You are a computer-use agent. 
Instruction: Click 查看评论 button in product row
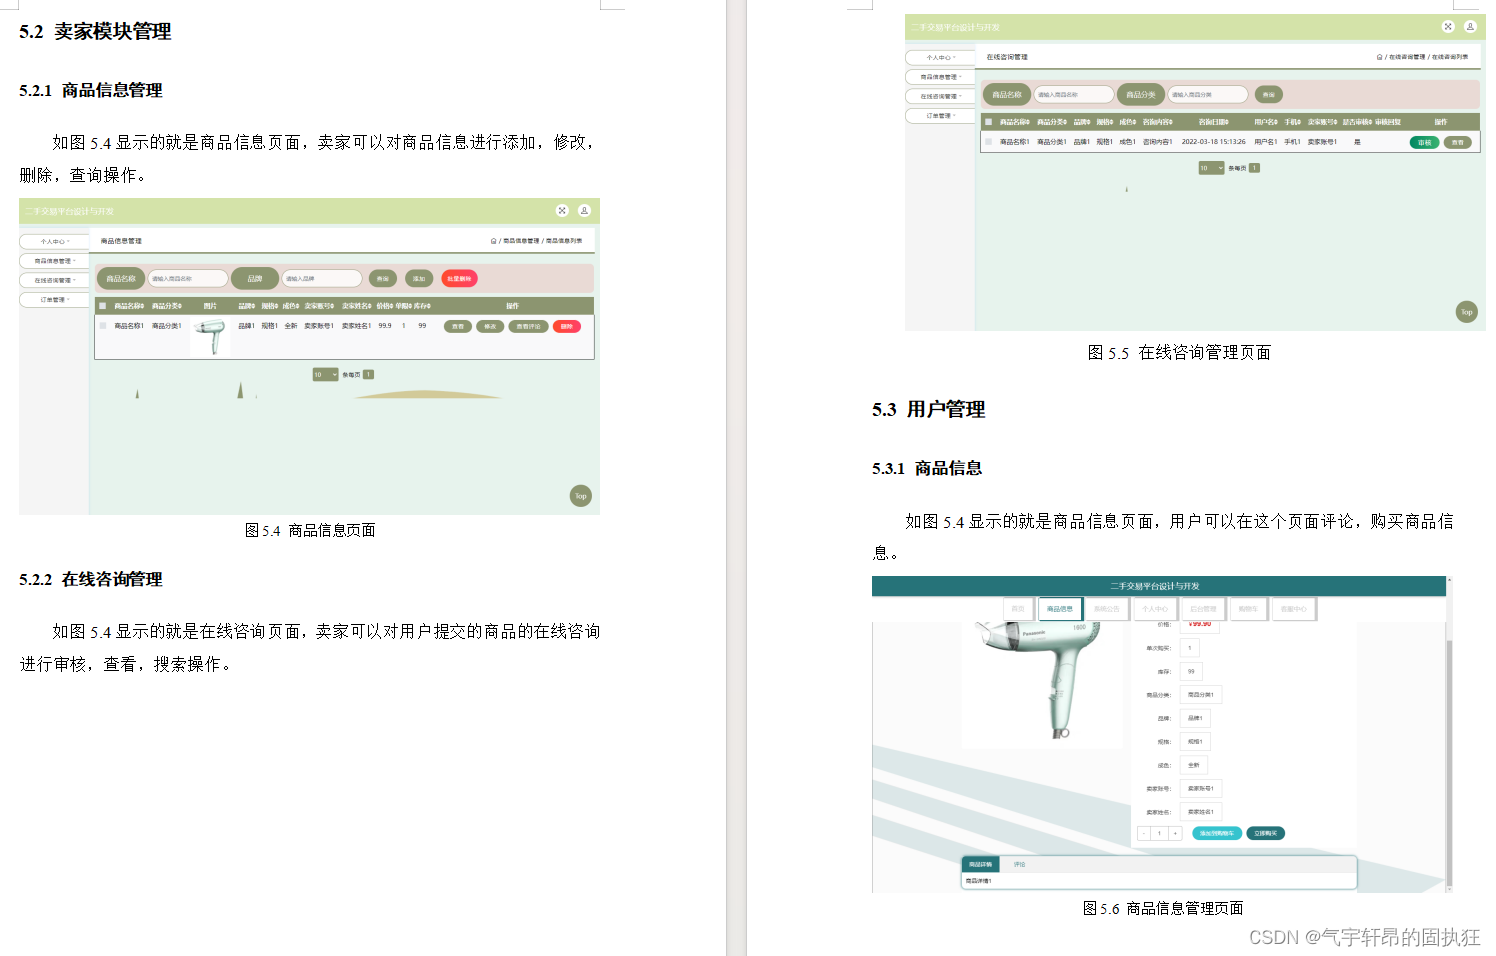(x=528, y=326)
